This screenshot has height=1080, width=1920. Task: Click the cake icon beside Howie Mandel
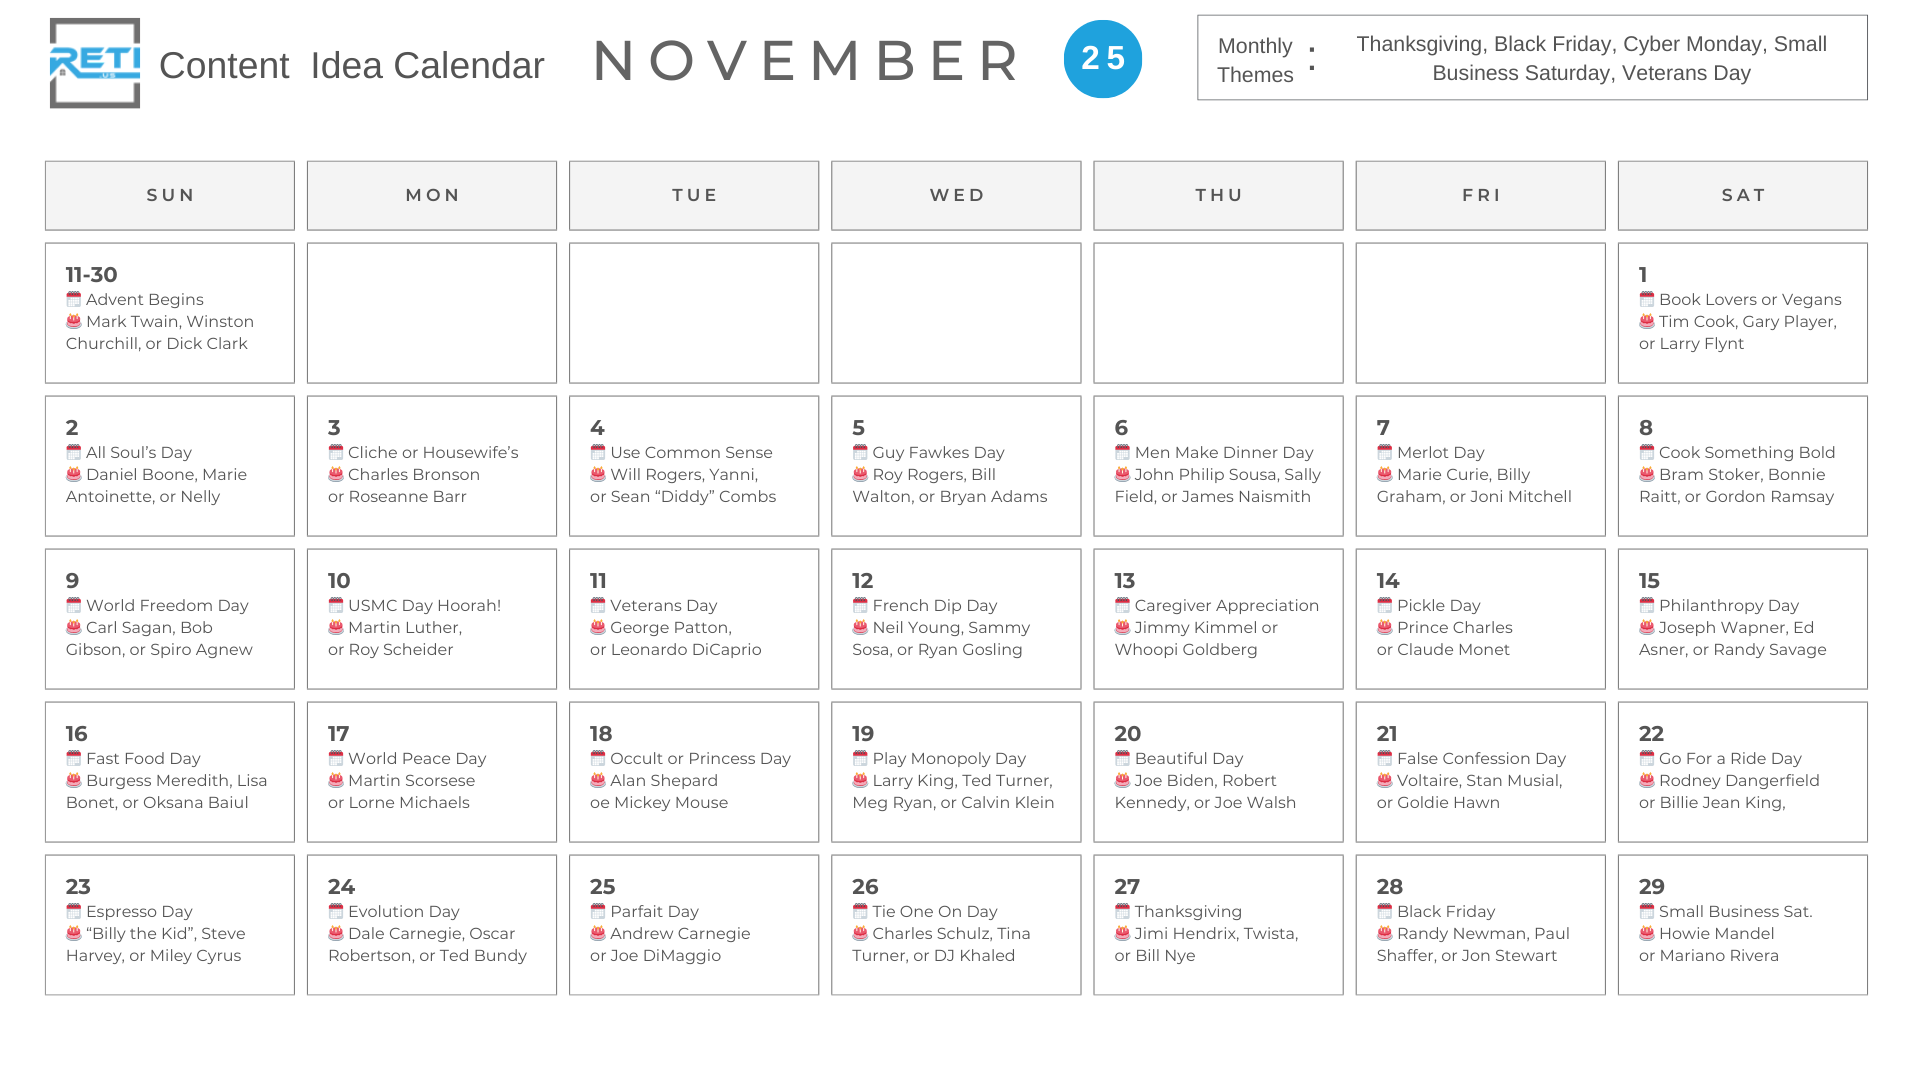[1646, 933]
